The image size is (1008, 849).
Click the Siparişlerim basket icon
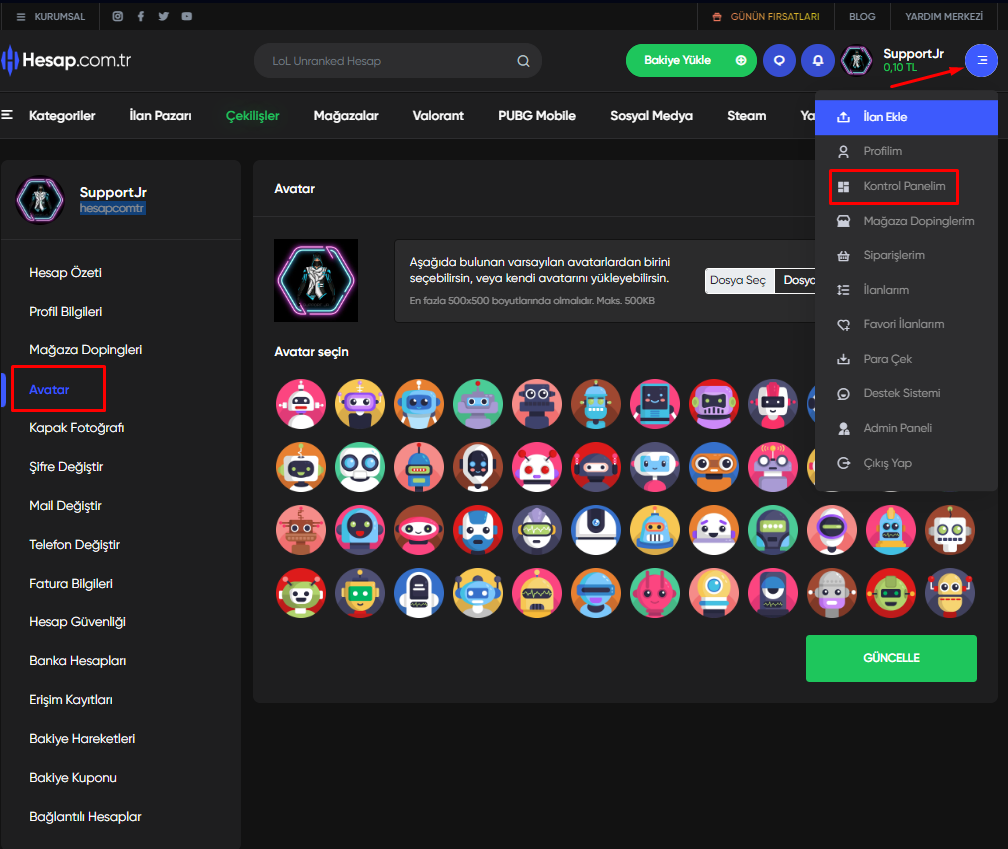pos(843,256)
